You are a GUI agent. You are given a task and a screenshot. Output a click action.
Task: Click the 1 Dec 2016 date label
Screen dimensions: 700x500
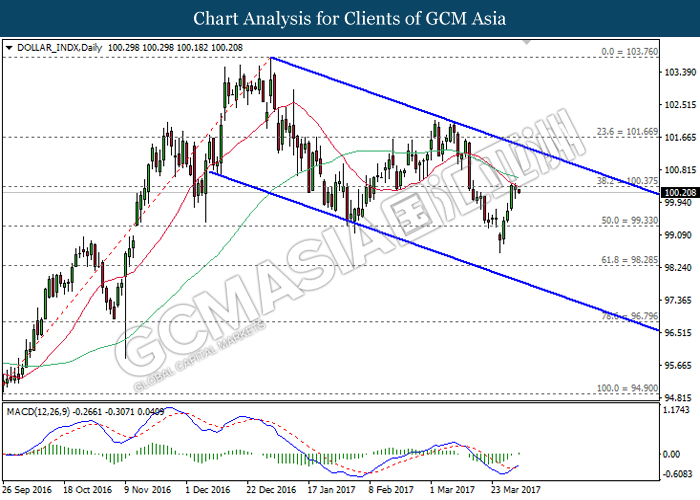(208, 490)
